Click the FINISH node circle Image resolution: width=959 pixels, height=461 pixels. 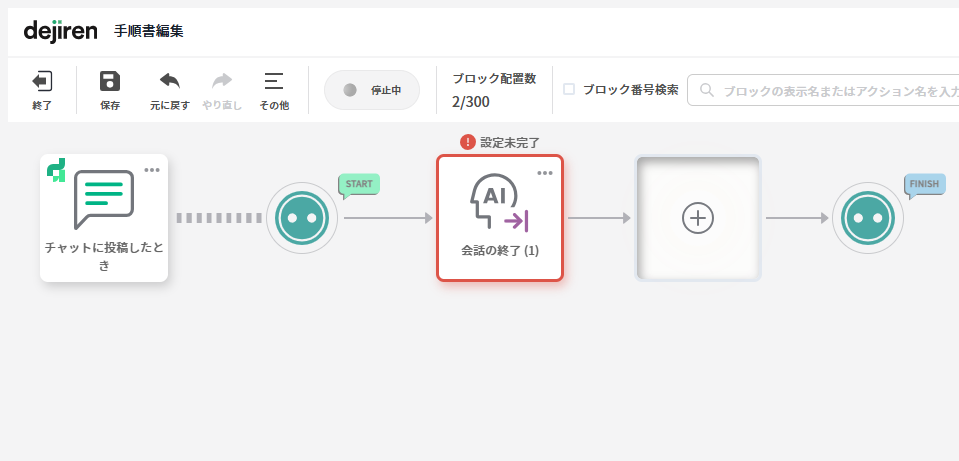click(867, 218)
